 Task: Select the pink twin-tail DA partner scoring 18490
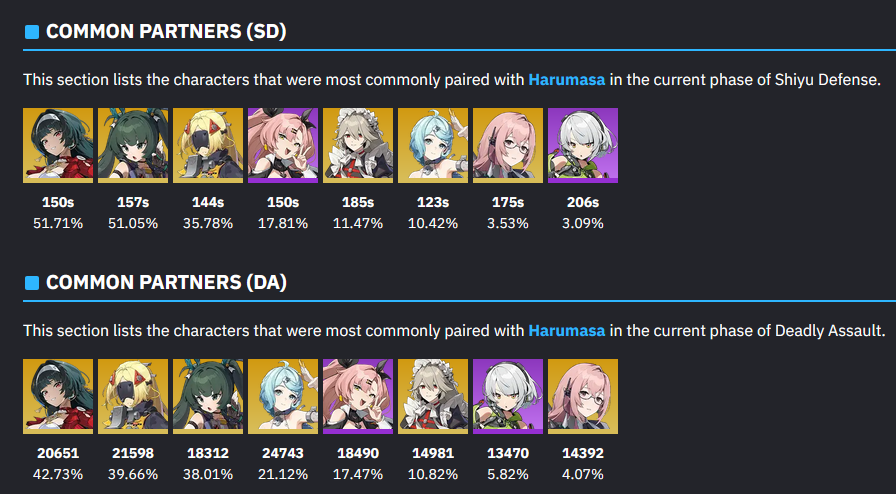click(358, 396)
